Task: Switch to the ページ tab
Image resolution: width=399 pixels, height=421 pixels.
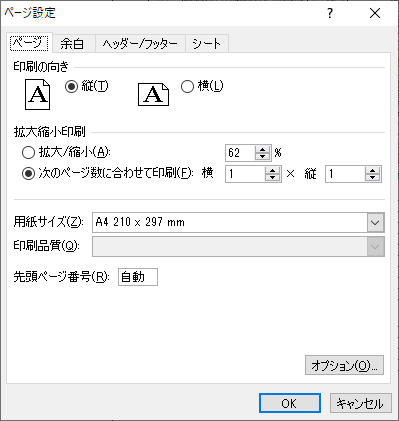Action: [x=29, y=43]
